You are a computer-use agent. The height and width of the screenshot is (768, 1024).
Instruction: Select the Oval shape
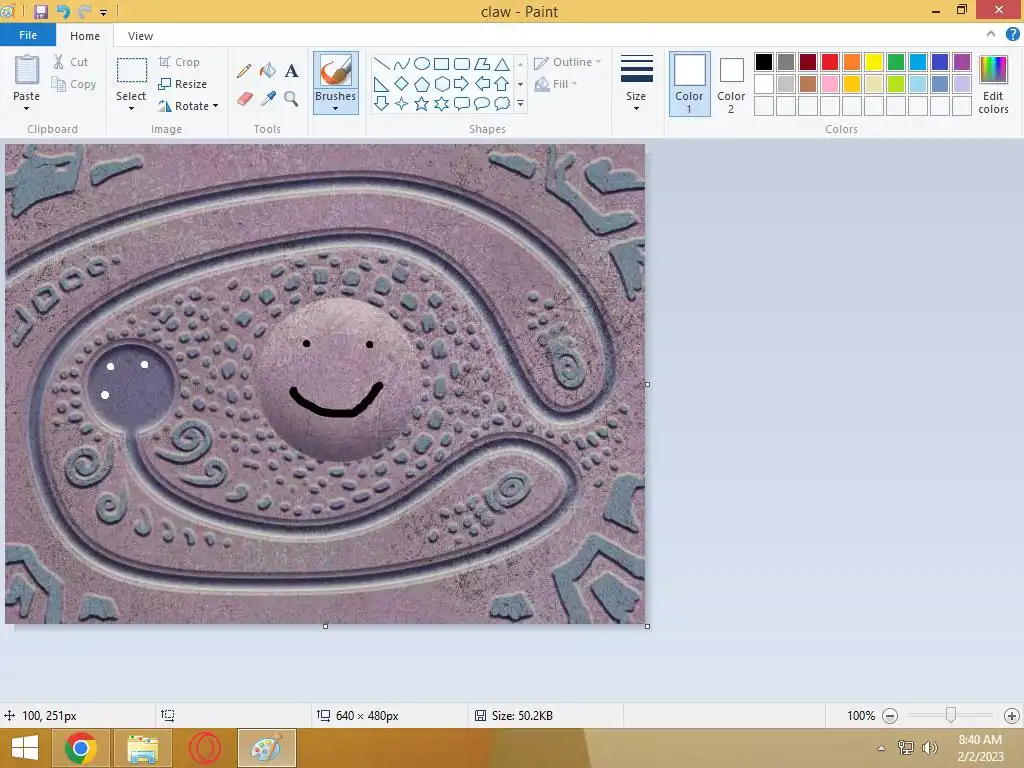[x=422, y=63]
